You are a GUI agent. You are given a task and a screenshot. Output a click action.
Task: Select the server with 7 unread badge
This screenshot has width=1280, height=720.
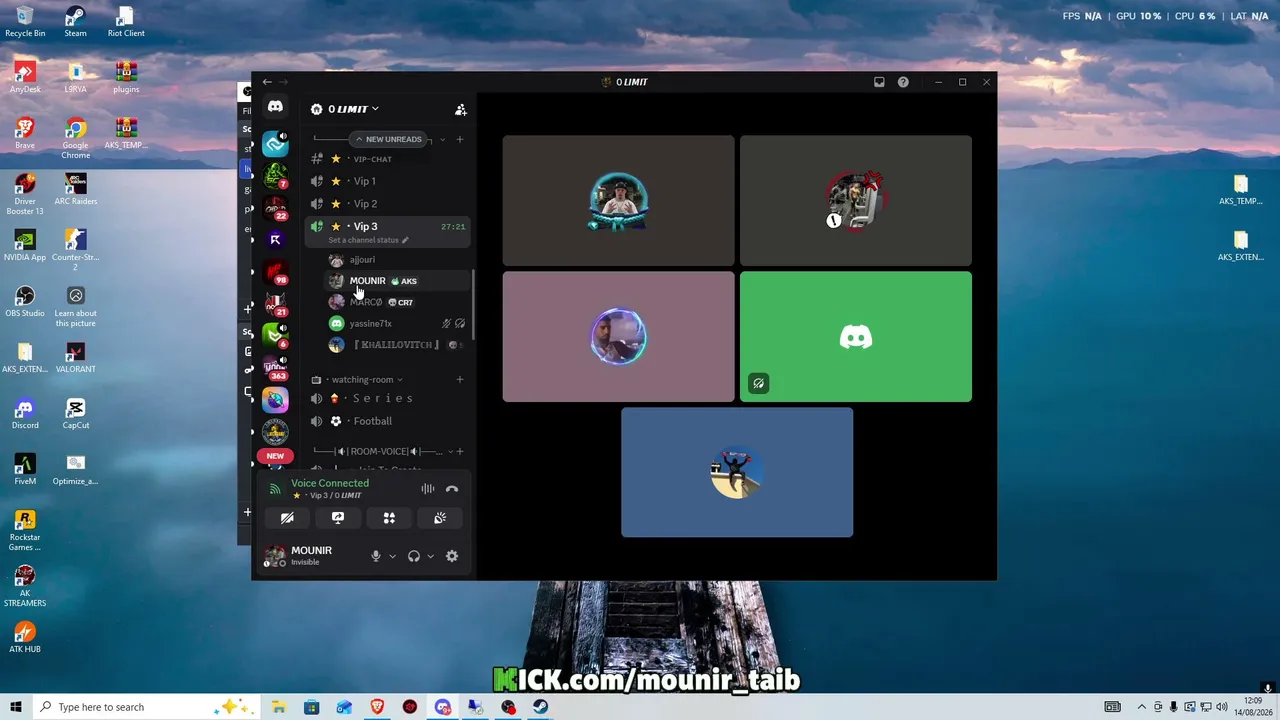pyautogui.click(x=275, y=176)
